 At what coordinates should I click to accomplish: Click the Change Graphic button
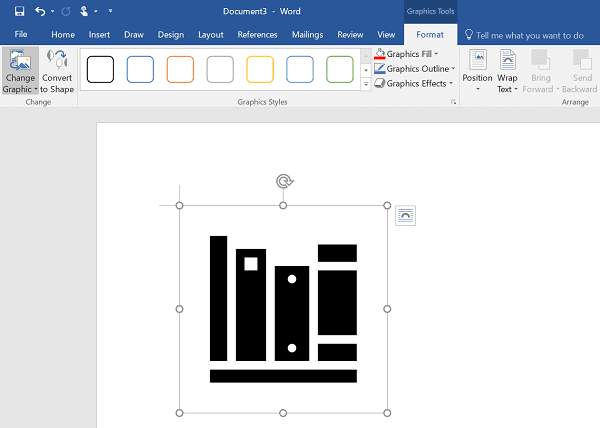20,71
